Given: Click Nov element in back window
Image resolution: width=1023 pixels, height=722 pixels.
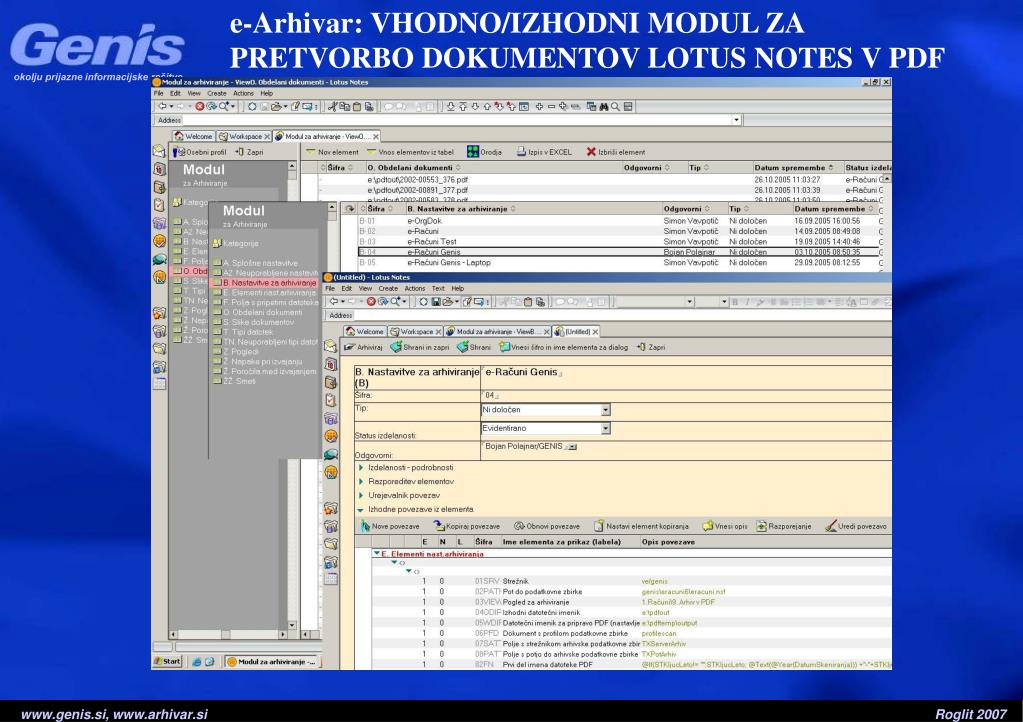Looking at the screenshot, I should 332,152.
